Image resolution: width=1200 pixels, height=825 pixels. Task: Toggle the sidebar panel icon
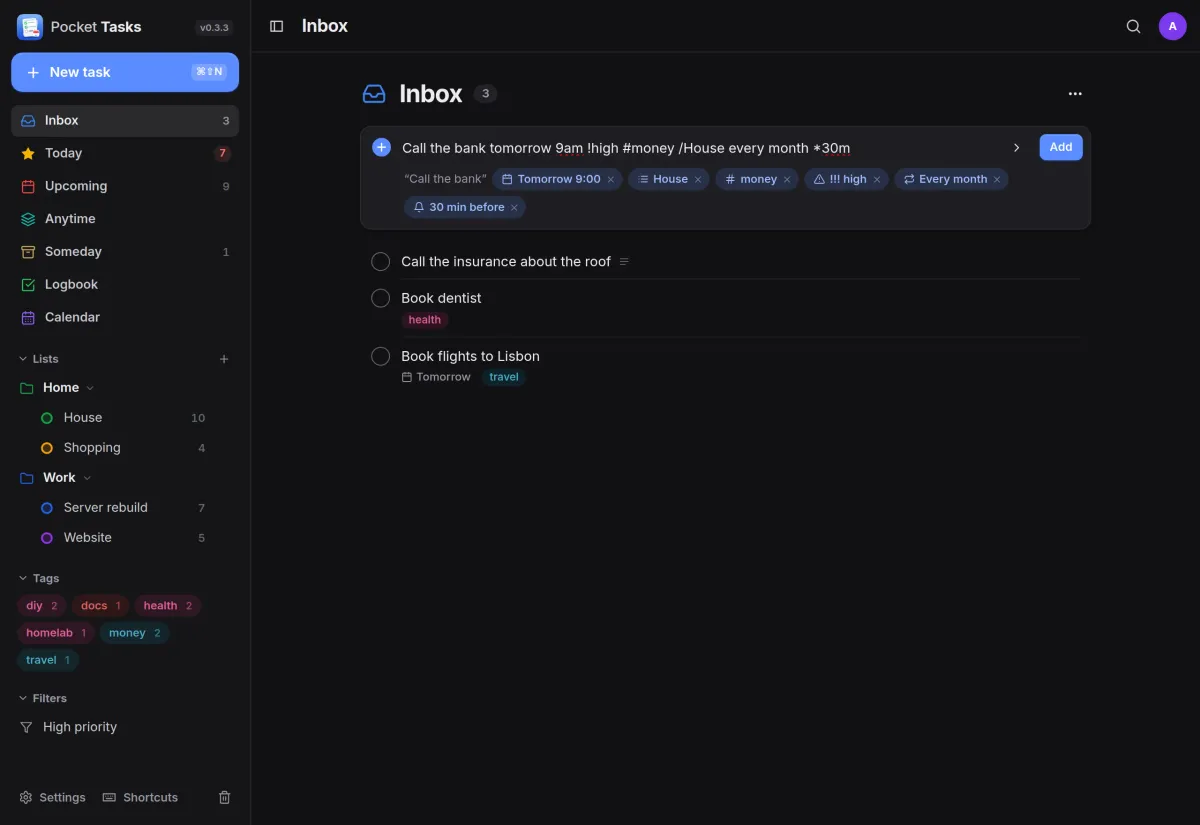coord(277,26)
